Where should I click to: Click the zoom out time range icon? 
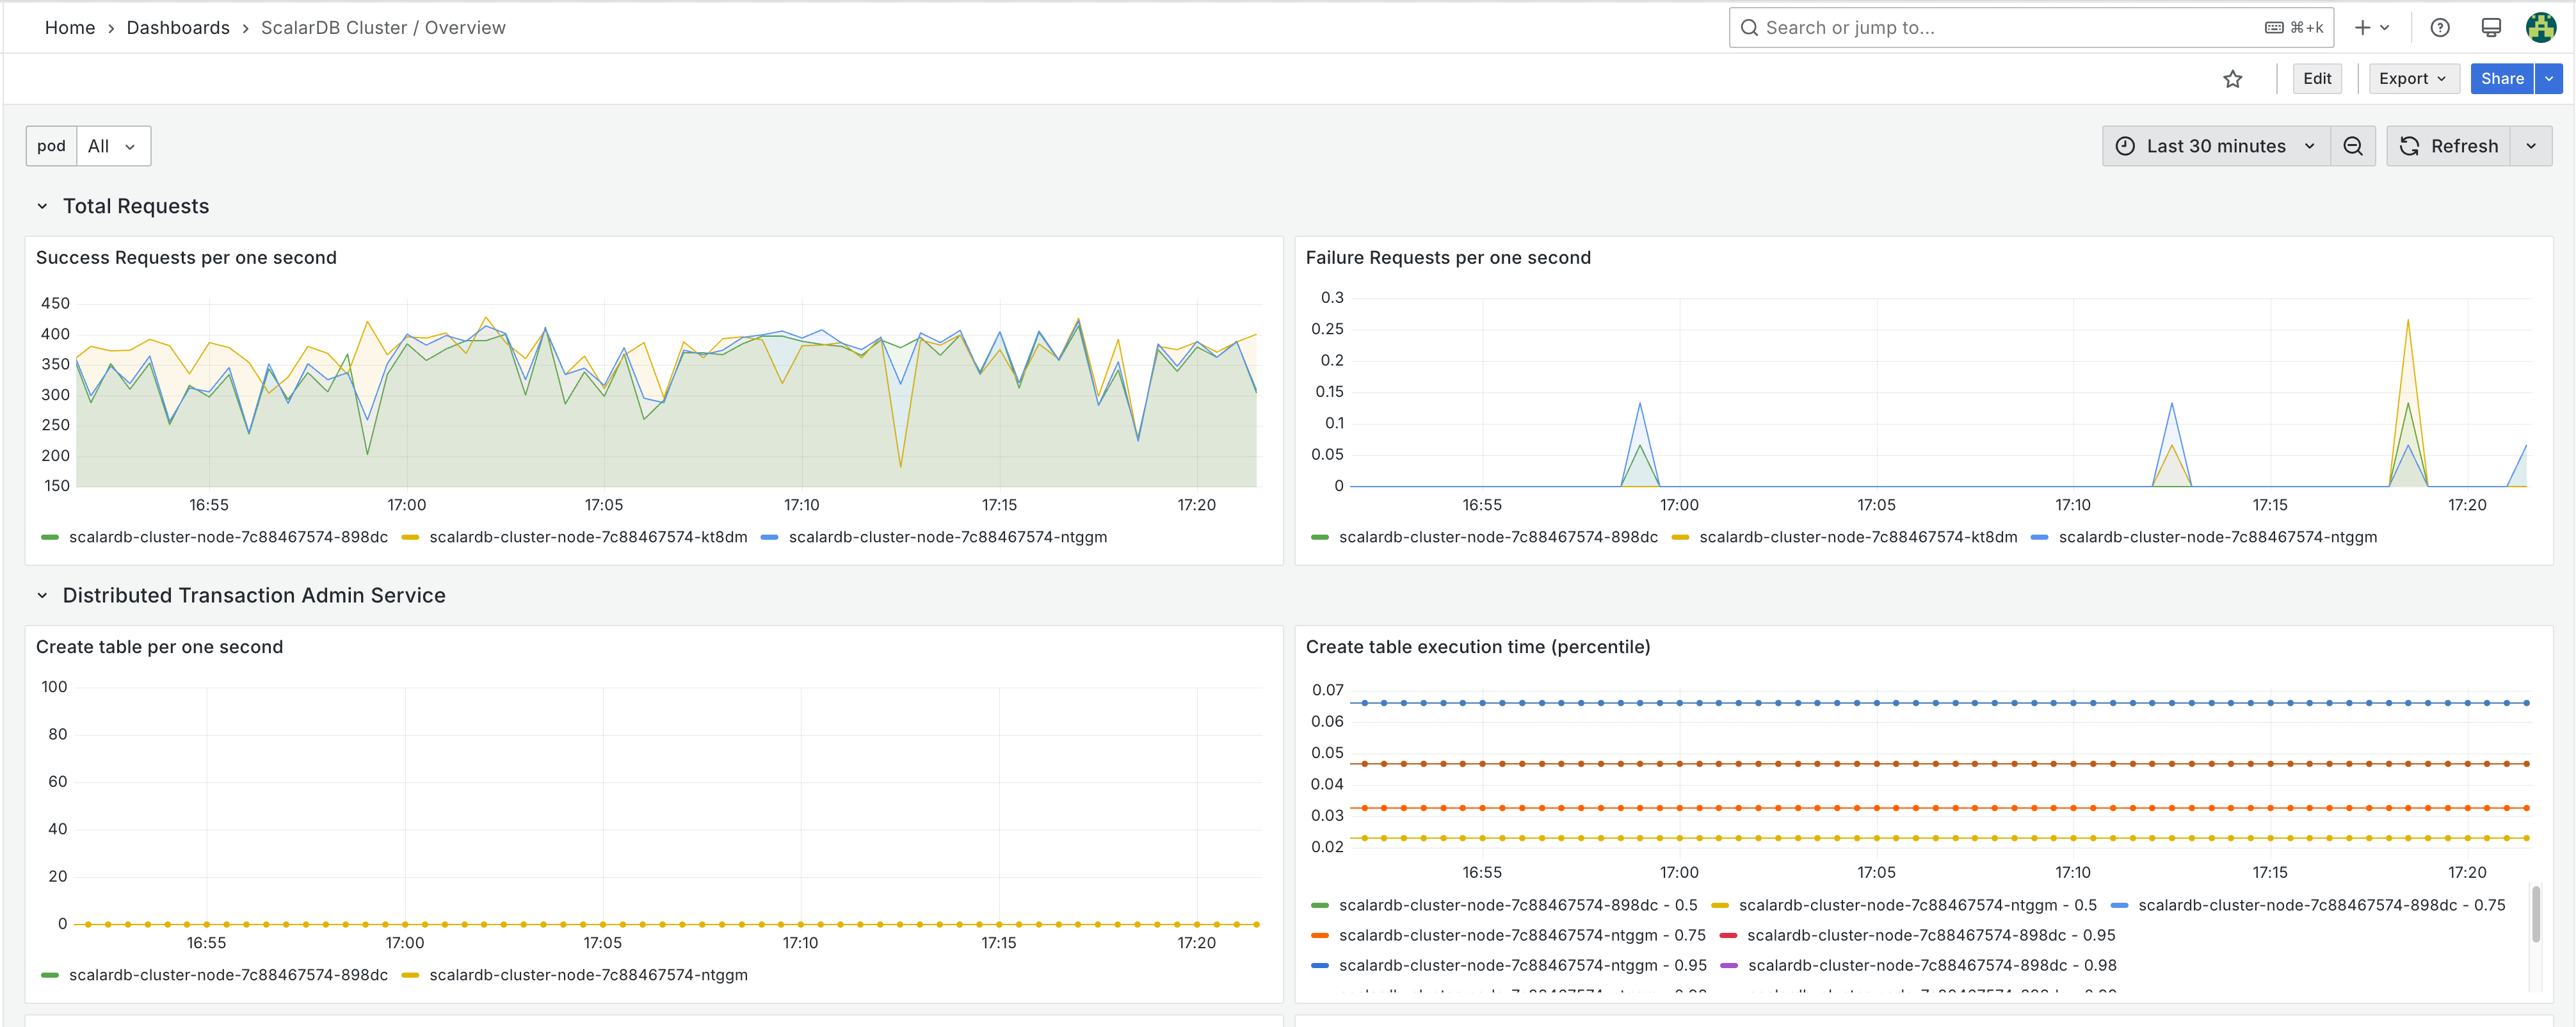click(2353, 146)
